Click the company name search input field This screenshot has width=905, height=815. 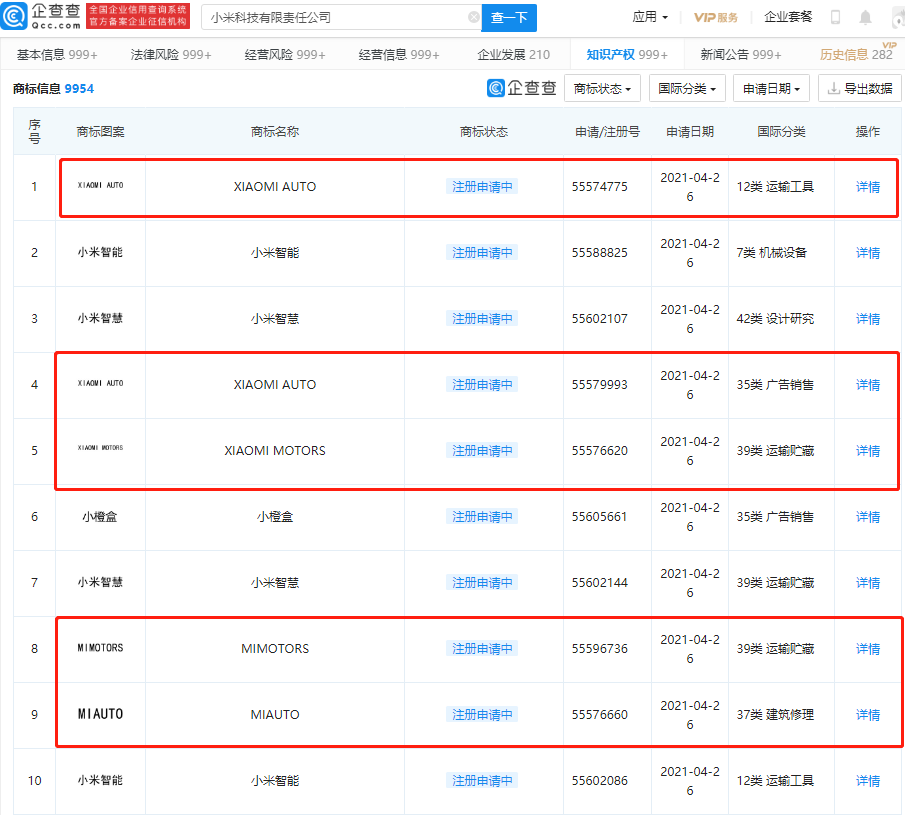tap(335, 17)
